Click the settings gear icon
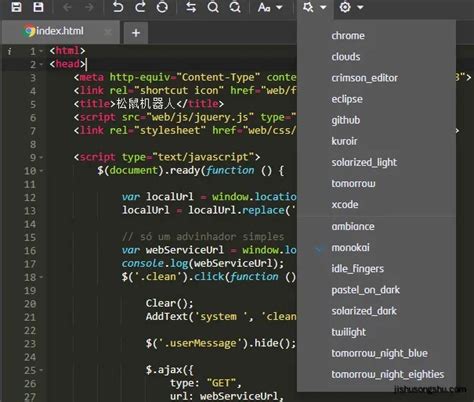 point(345,7)
